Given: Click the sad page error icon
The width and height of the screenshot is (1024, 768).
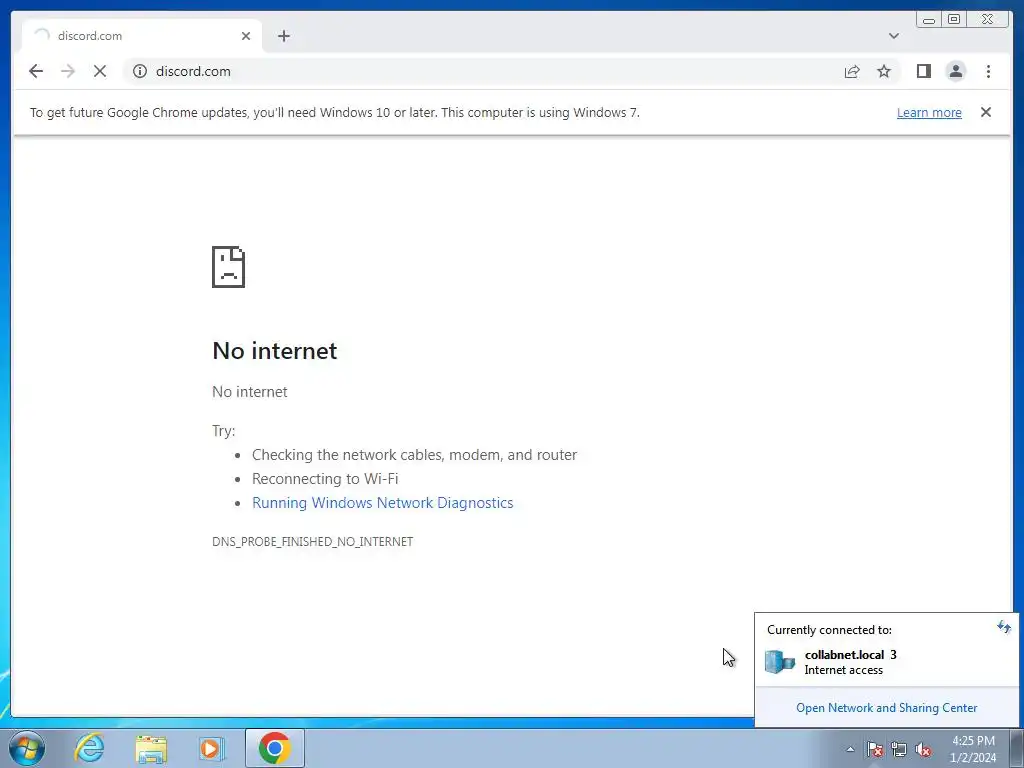Looking at the screenshot, I should coord(229,267).
